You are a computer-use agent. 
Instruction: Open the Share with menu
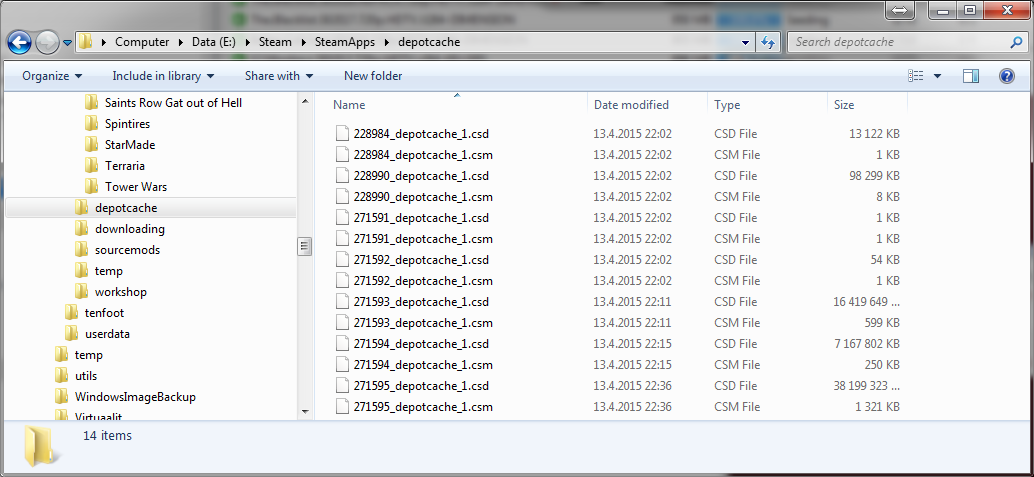point(279,76)
